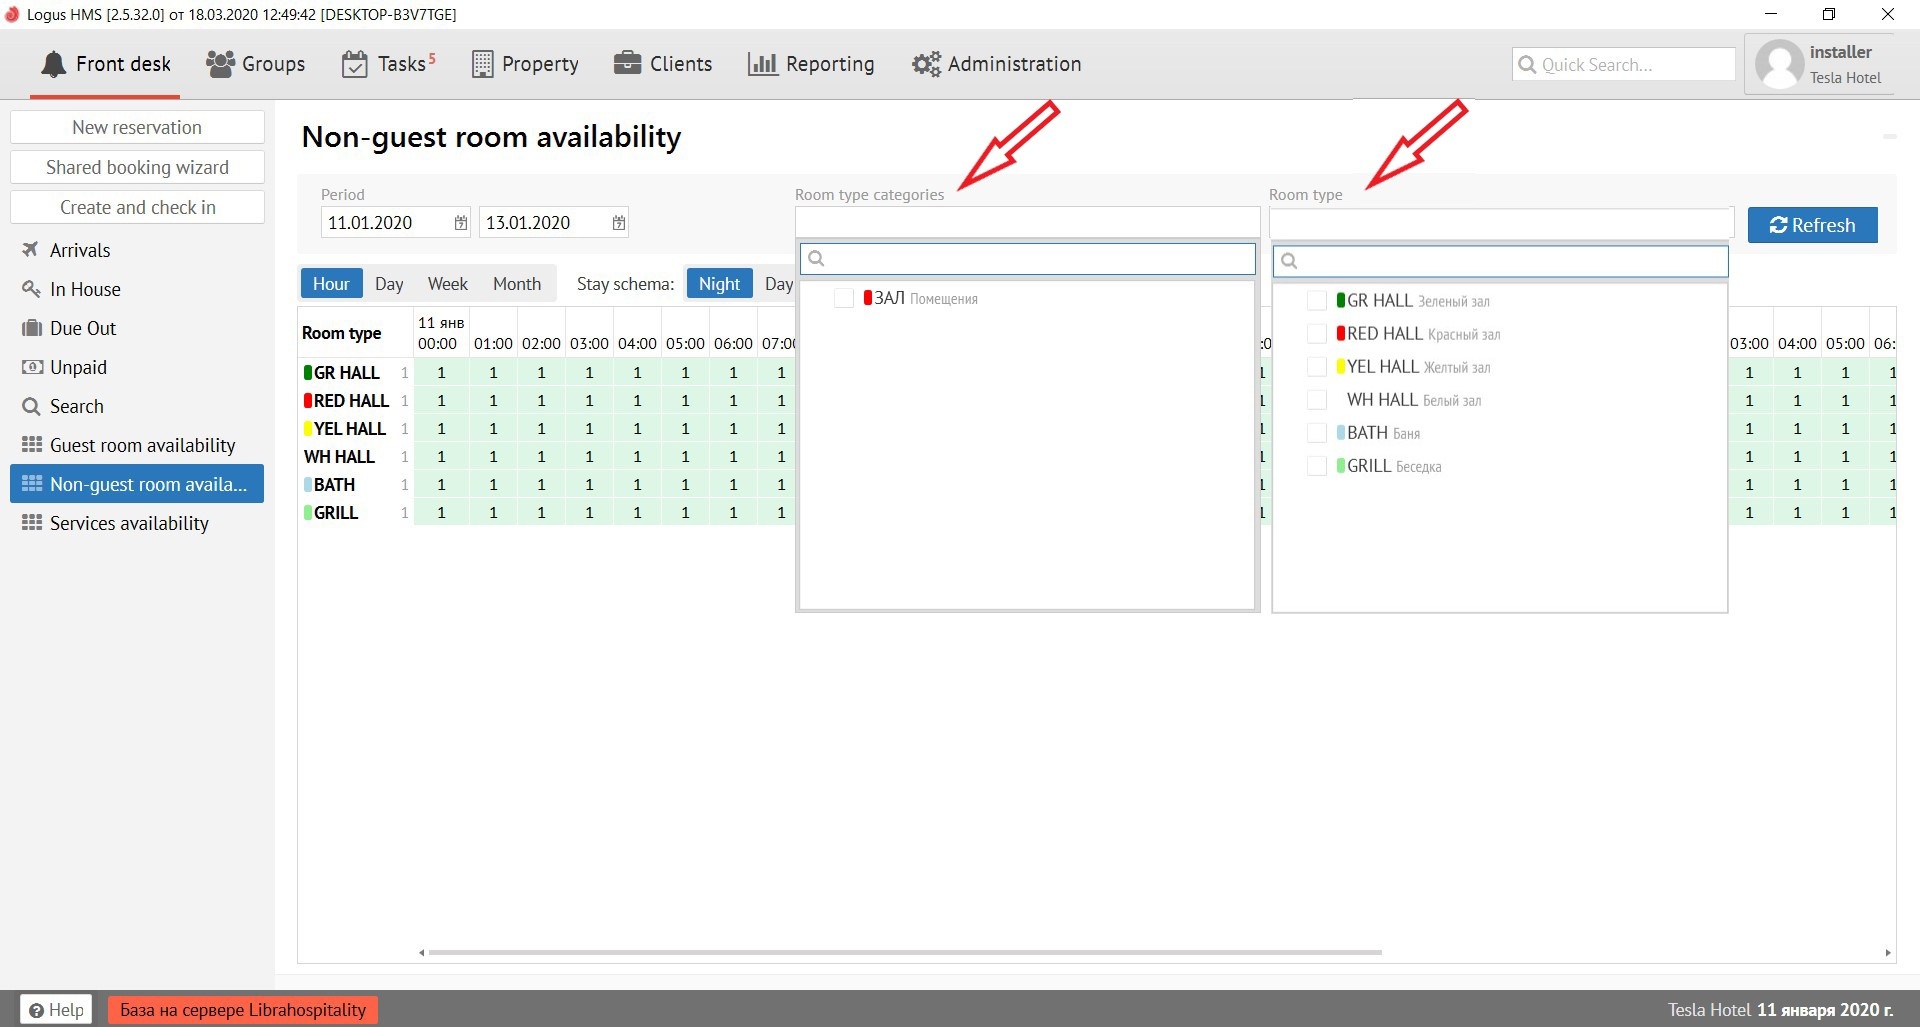Open the Arrivals list
This screenshot has height=1027, width=1920.
pos(137,249)
